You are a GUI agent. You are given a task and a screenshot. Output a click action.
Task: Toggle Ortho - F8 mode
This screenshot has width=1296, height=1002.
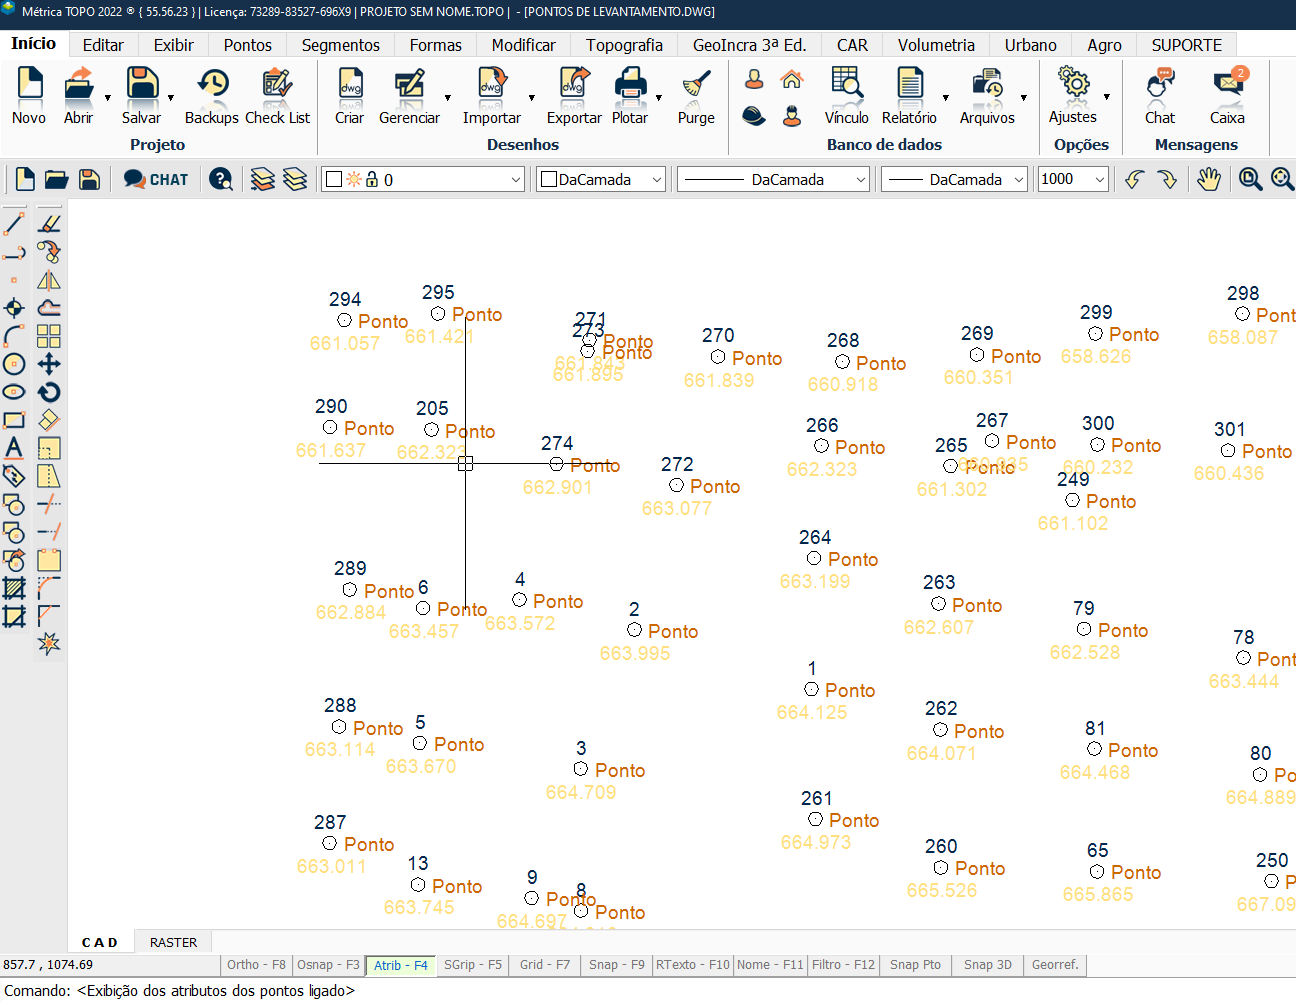click(x=256, y=965)
